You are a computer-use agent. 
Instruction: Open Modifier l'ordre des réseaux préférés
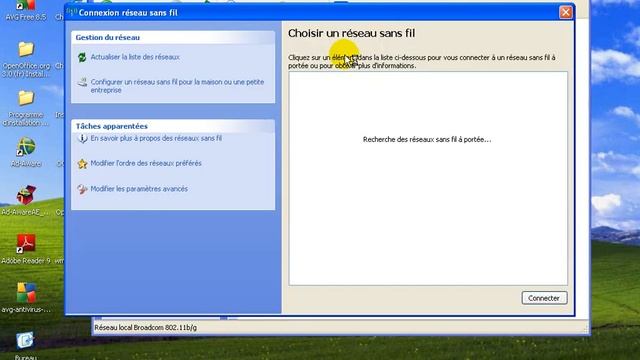pyautogui.click(x=146, y=163)
